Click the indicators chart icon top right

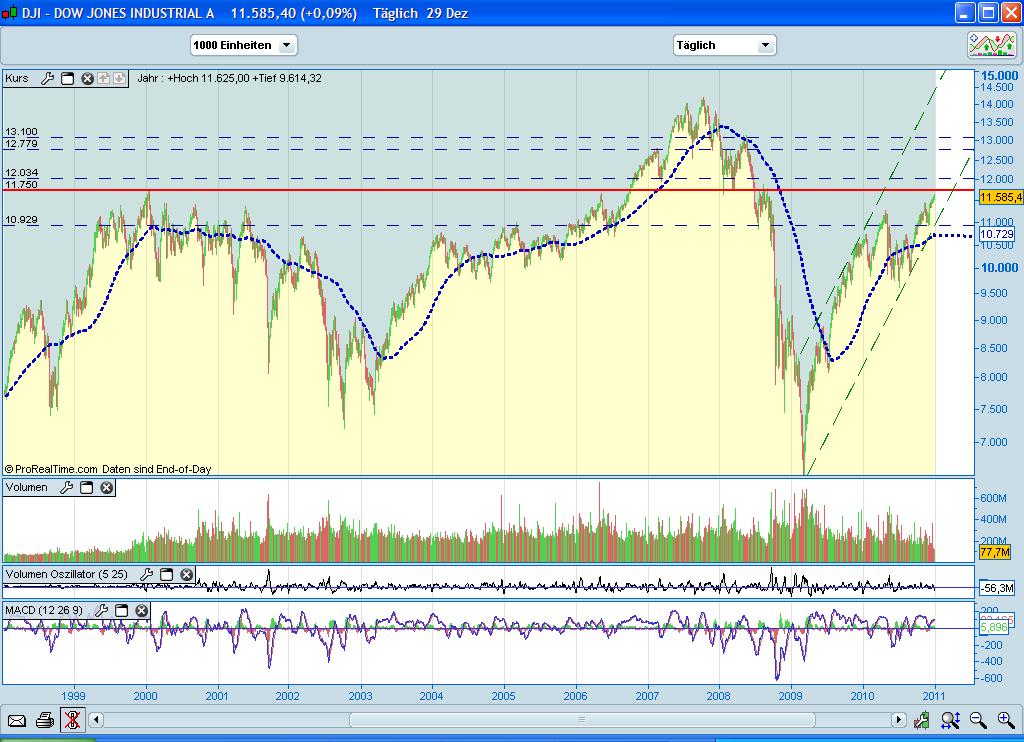pos(991,45)
